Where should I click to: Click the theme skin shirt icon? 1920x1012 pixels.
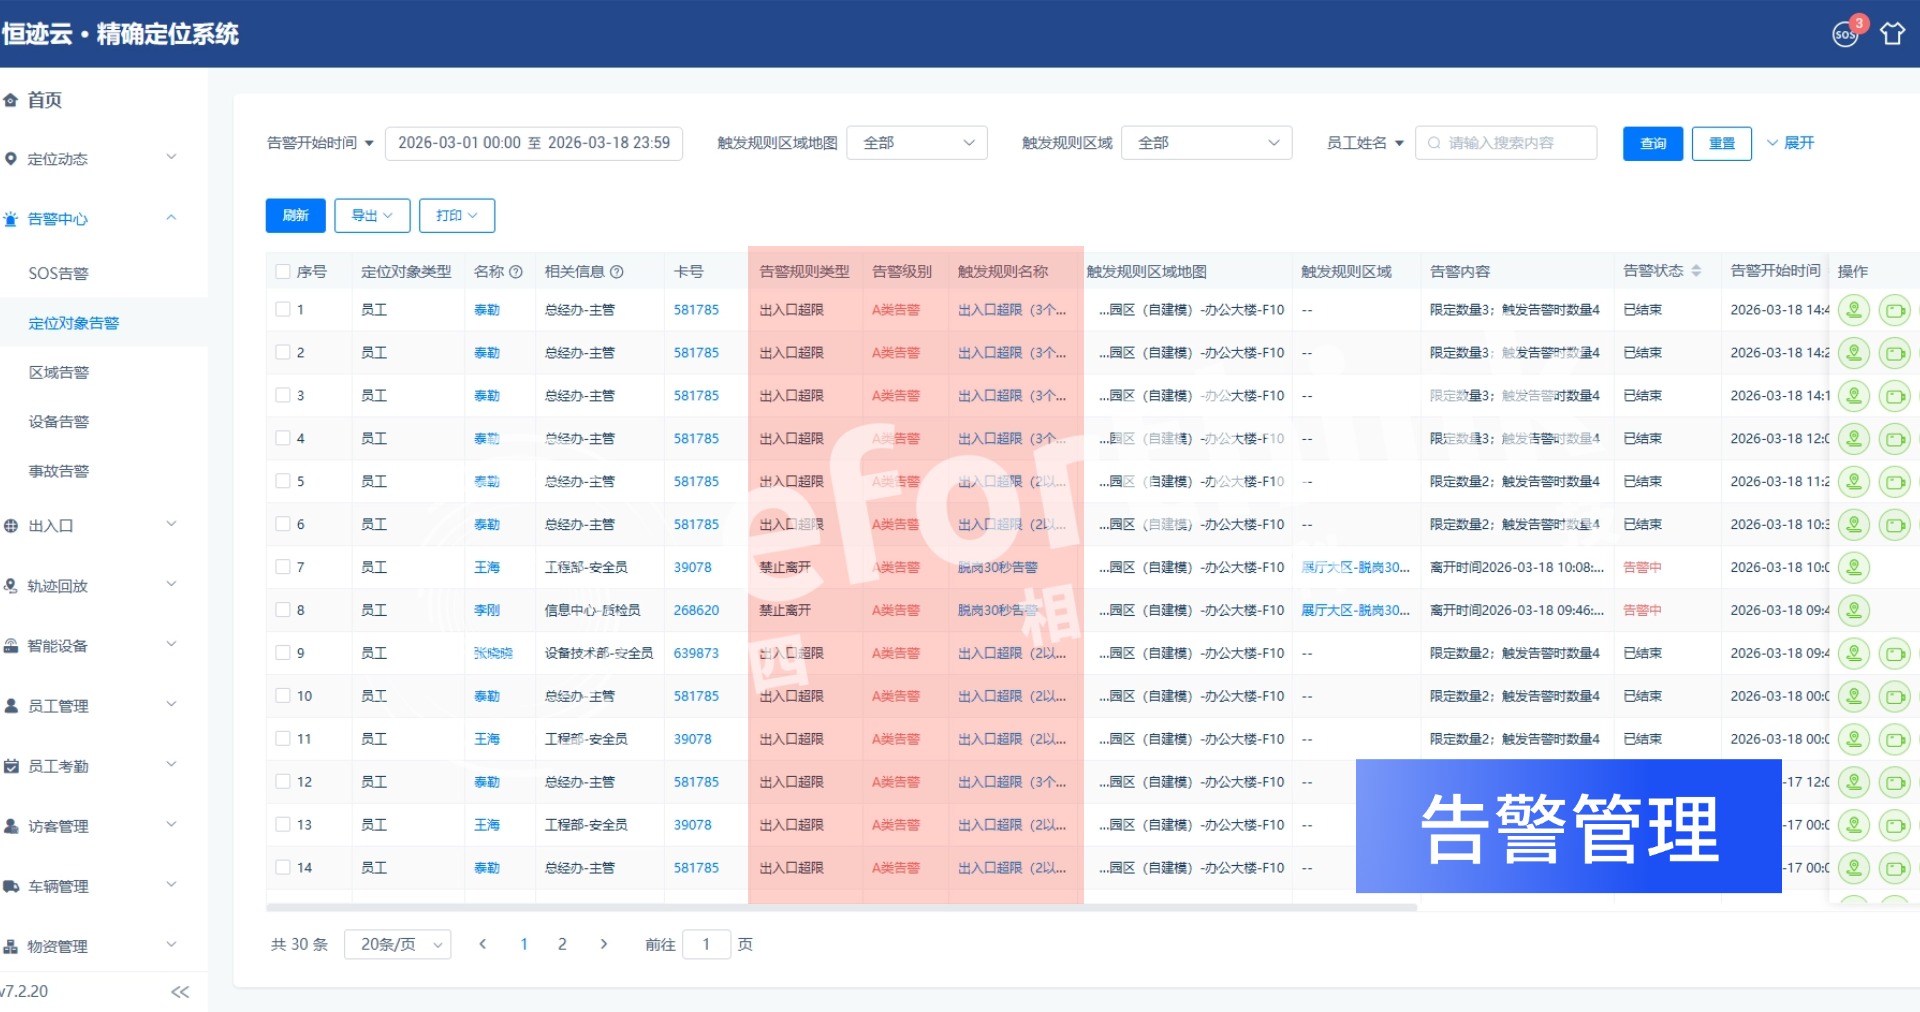click(x=1892, y=34)
